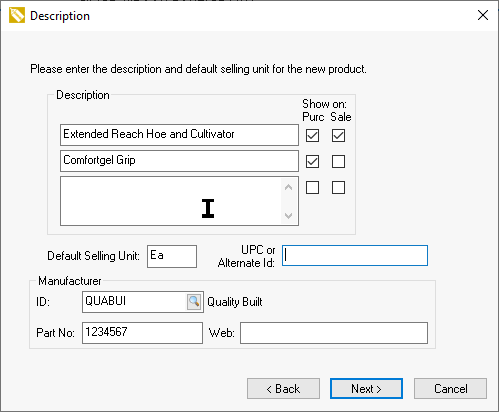Go back with the Back button

pyautogui.click(x=283, y=389)
